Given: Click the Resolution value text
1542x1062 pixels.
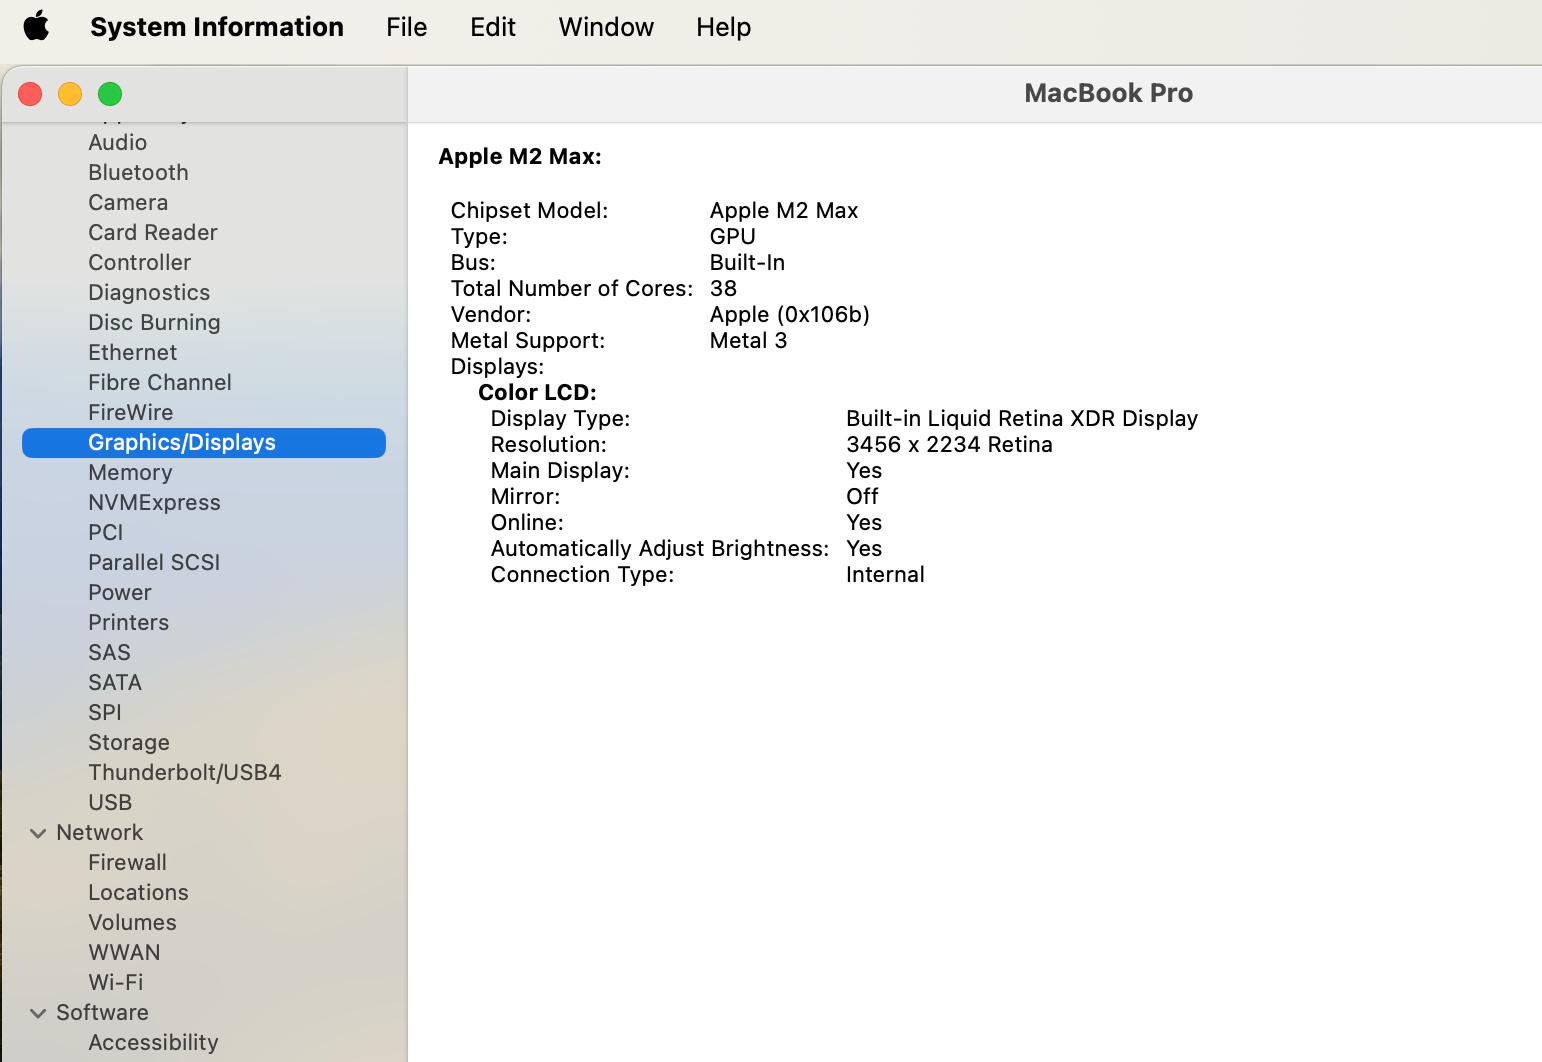Looking at the screenshot, I should [x=948, y=445].
